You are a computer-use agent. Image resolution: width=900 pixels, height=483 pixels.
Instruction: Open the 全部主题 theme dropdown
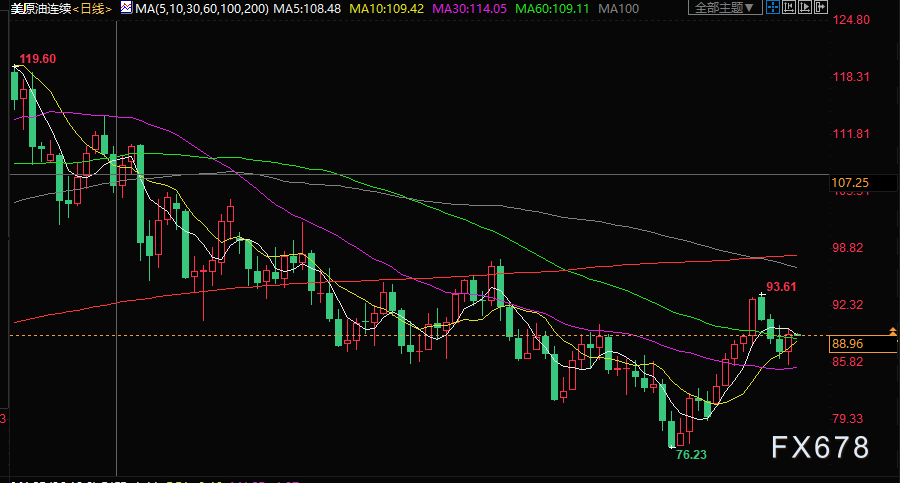coord(722,8)
